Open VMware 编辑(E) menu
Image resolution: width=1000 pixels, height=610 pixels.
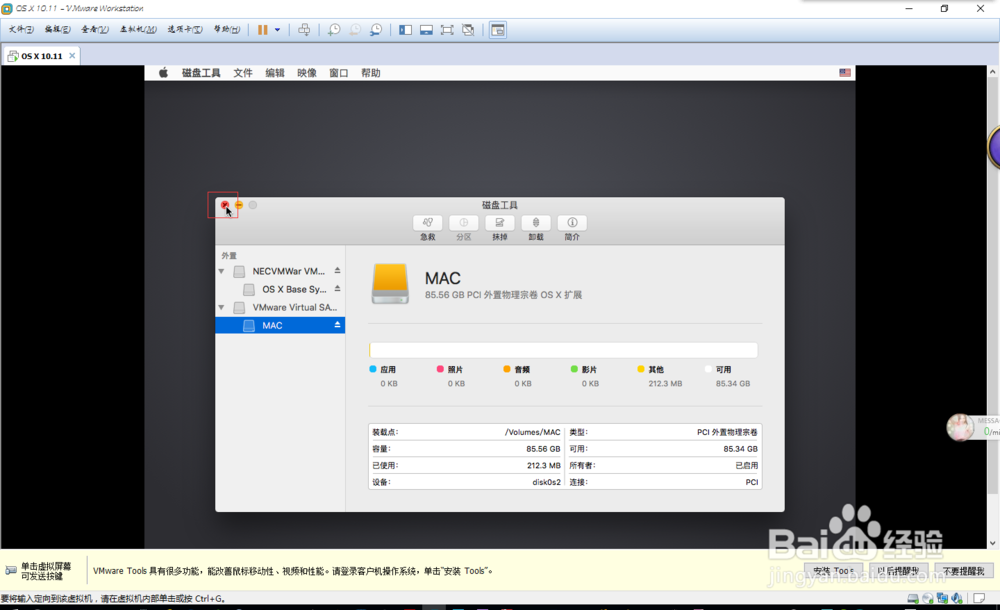tap(57, 29)
